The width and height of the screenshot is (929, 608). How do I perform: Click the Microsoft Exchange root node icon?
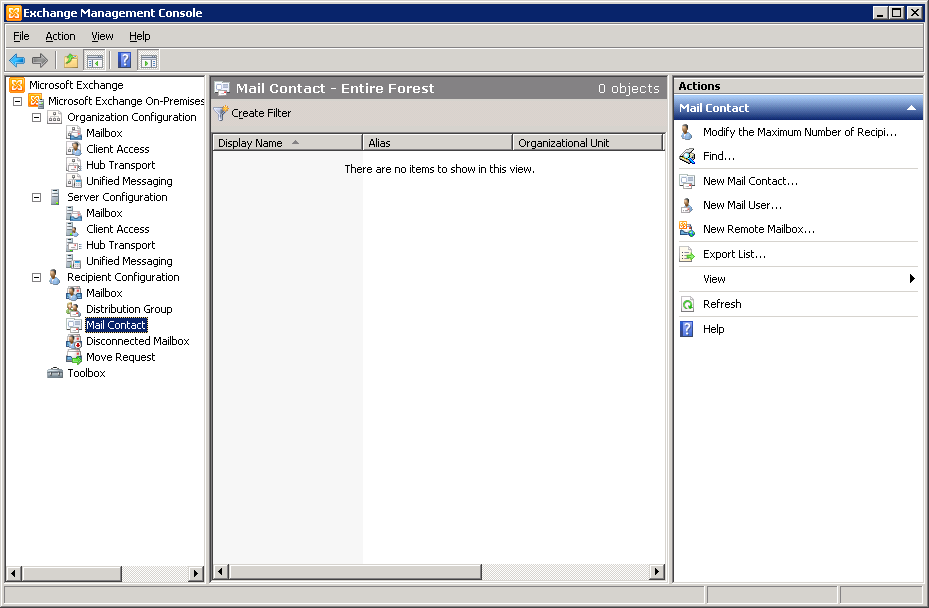coord(17,85)
